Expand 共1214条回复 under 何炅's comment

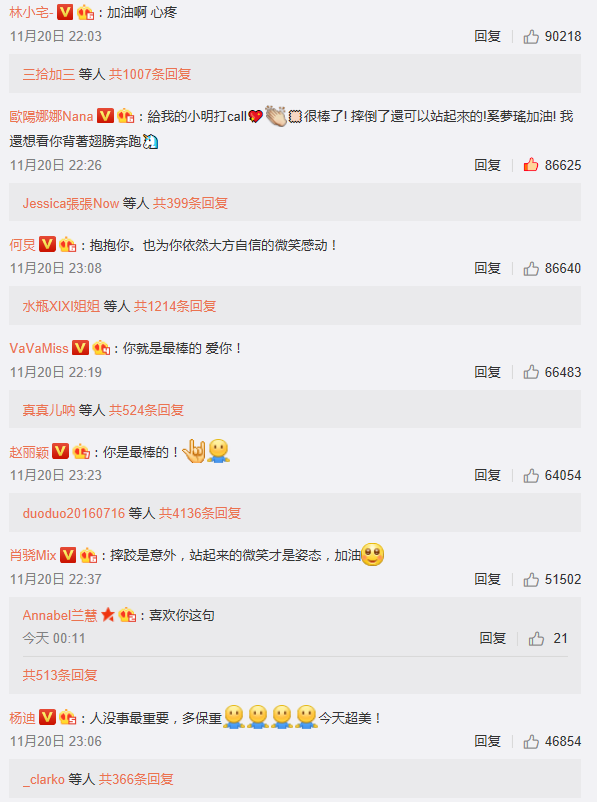pyautogui.click(x=175, y=306)
